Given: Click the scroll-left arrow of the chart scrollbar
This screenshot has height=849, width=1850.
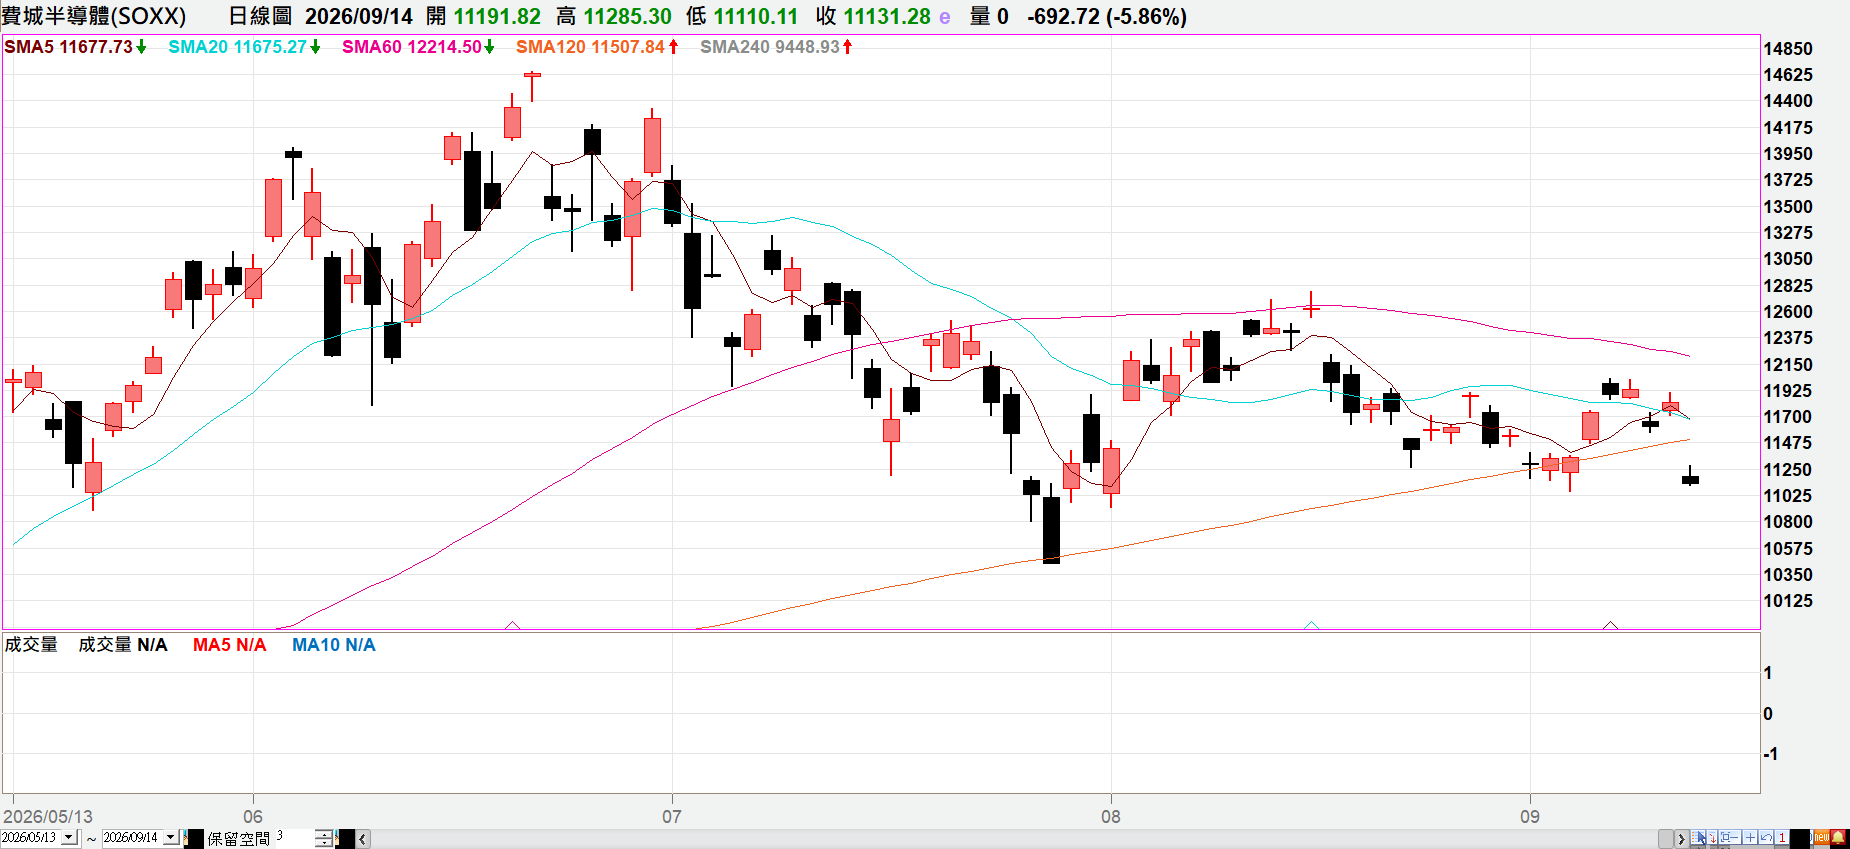Looking at the screenshot, I should click(x=363, y=839).
